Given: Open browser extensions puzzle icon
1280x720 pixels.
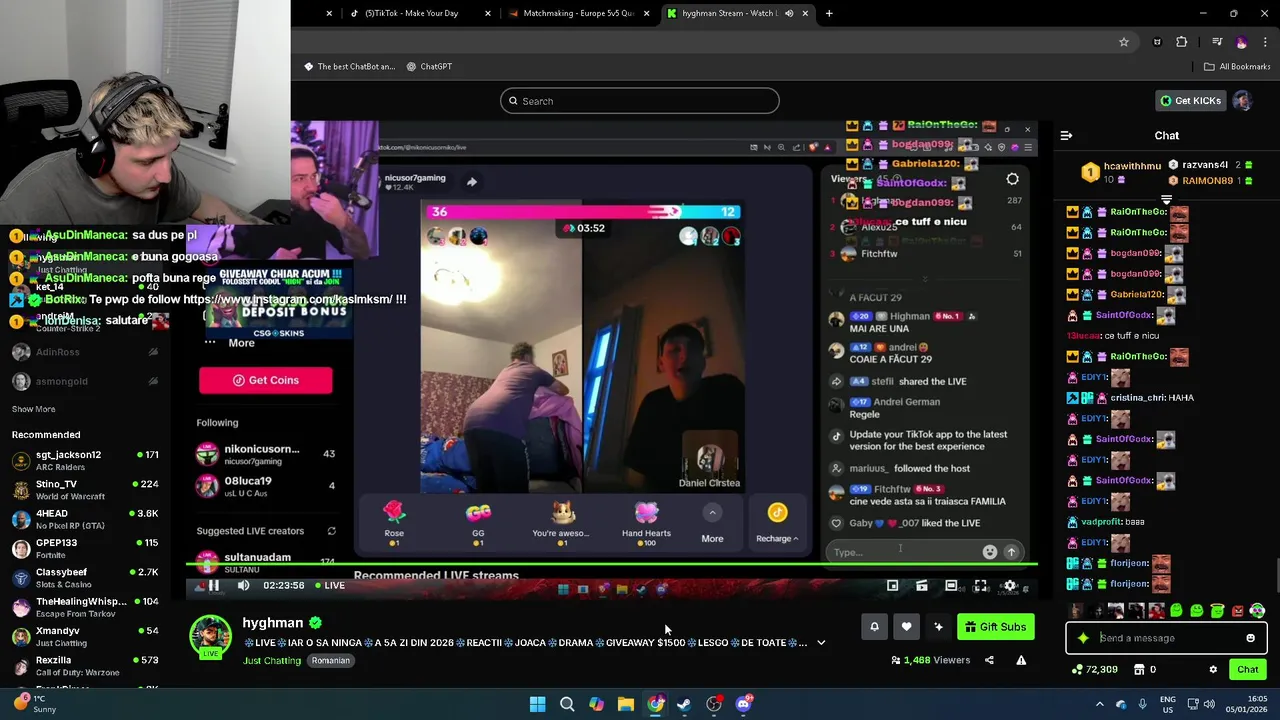Looking at the screenshot, I should click(x=1182, y=42).
